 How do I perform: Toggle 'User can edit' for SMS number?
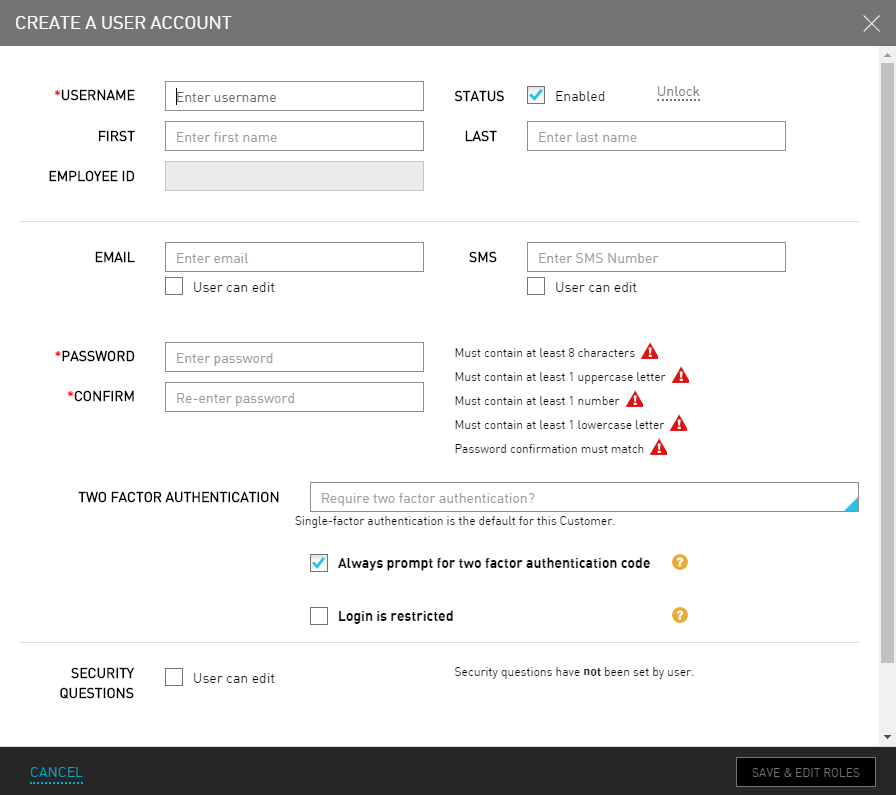pos(535,286)
